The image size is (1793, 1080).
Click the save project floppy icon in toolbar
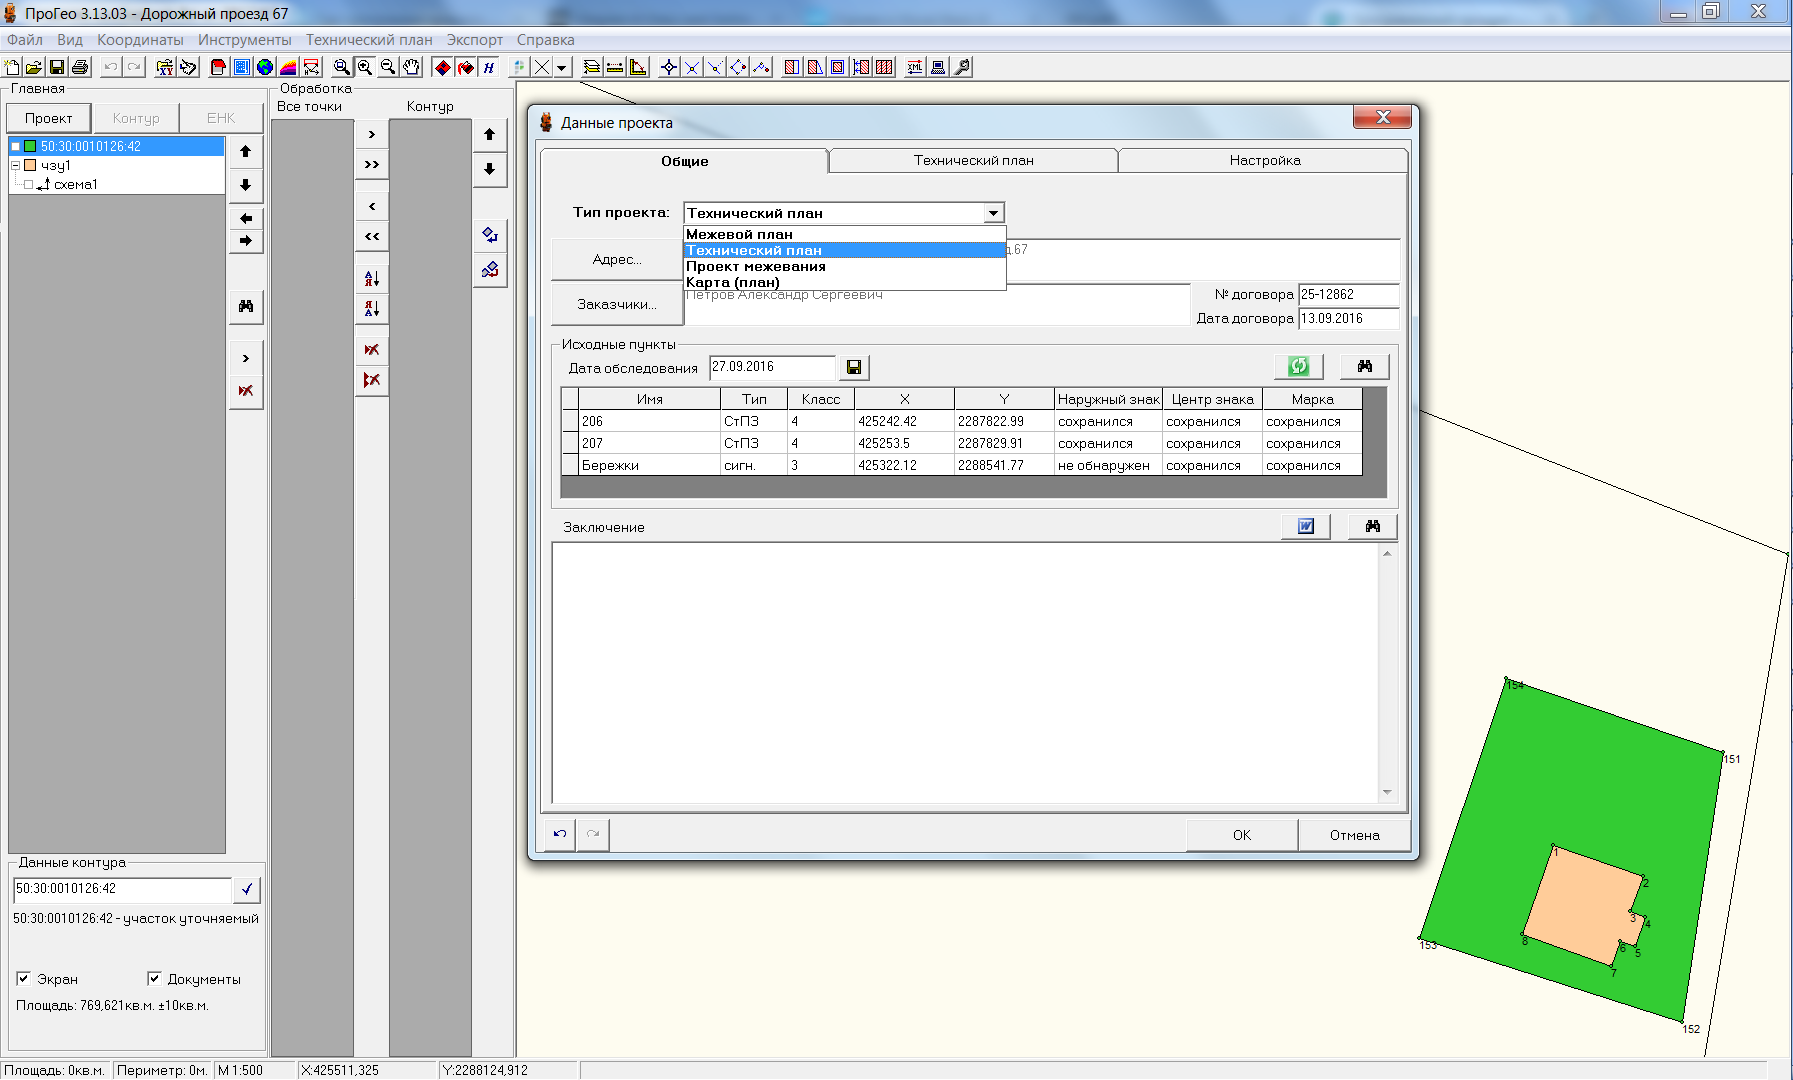(57, 67)
